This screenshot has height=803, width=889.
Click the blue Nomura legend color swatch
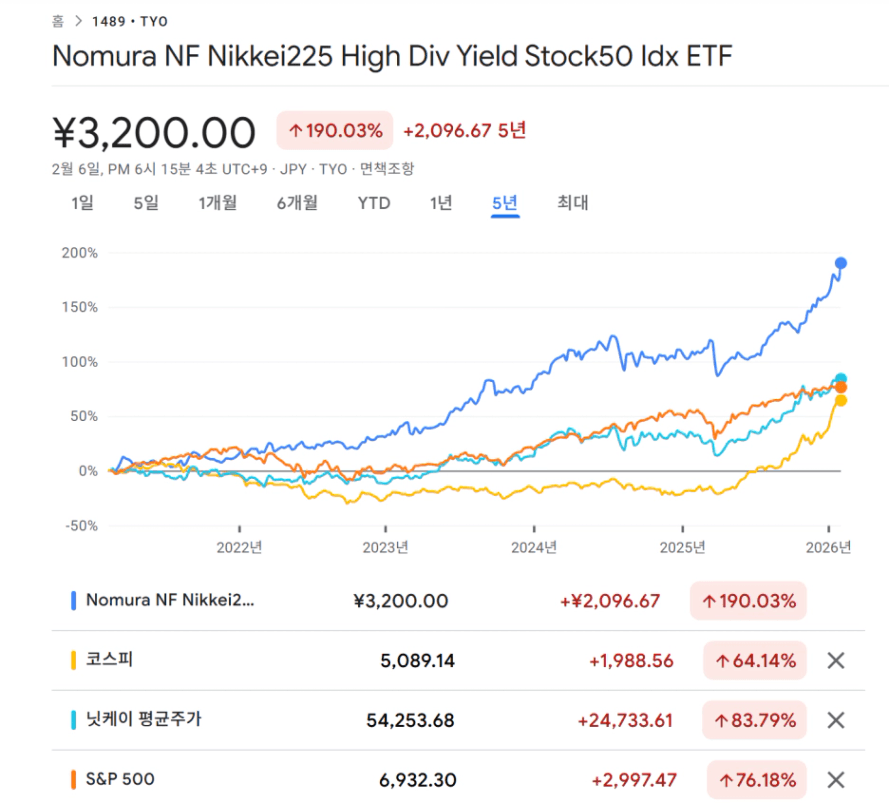click(x=74, y=601)
